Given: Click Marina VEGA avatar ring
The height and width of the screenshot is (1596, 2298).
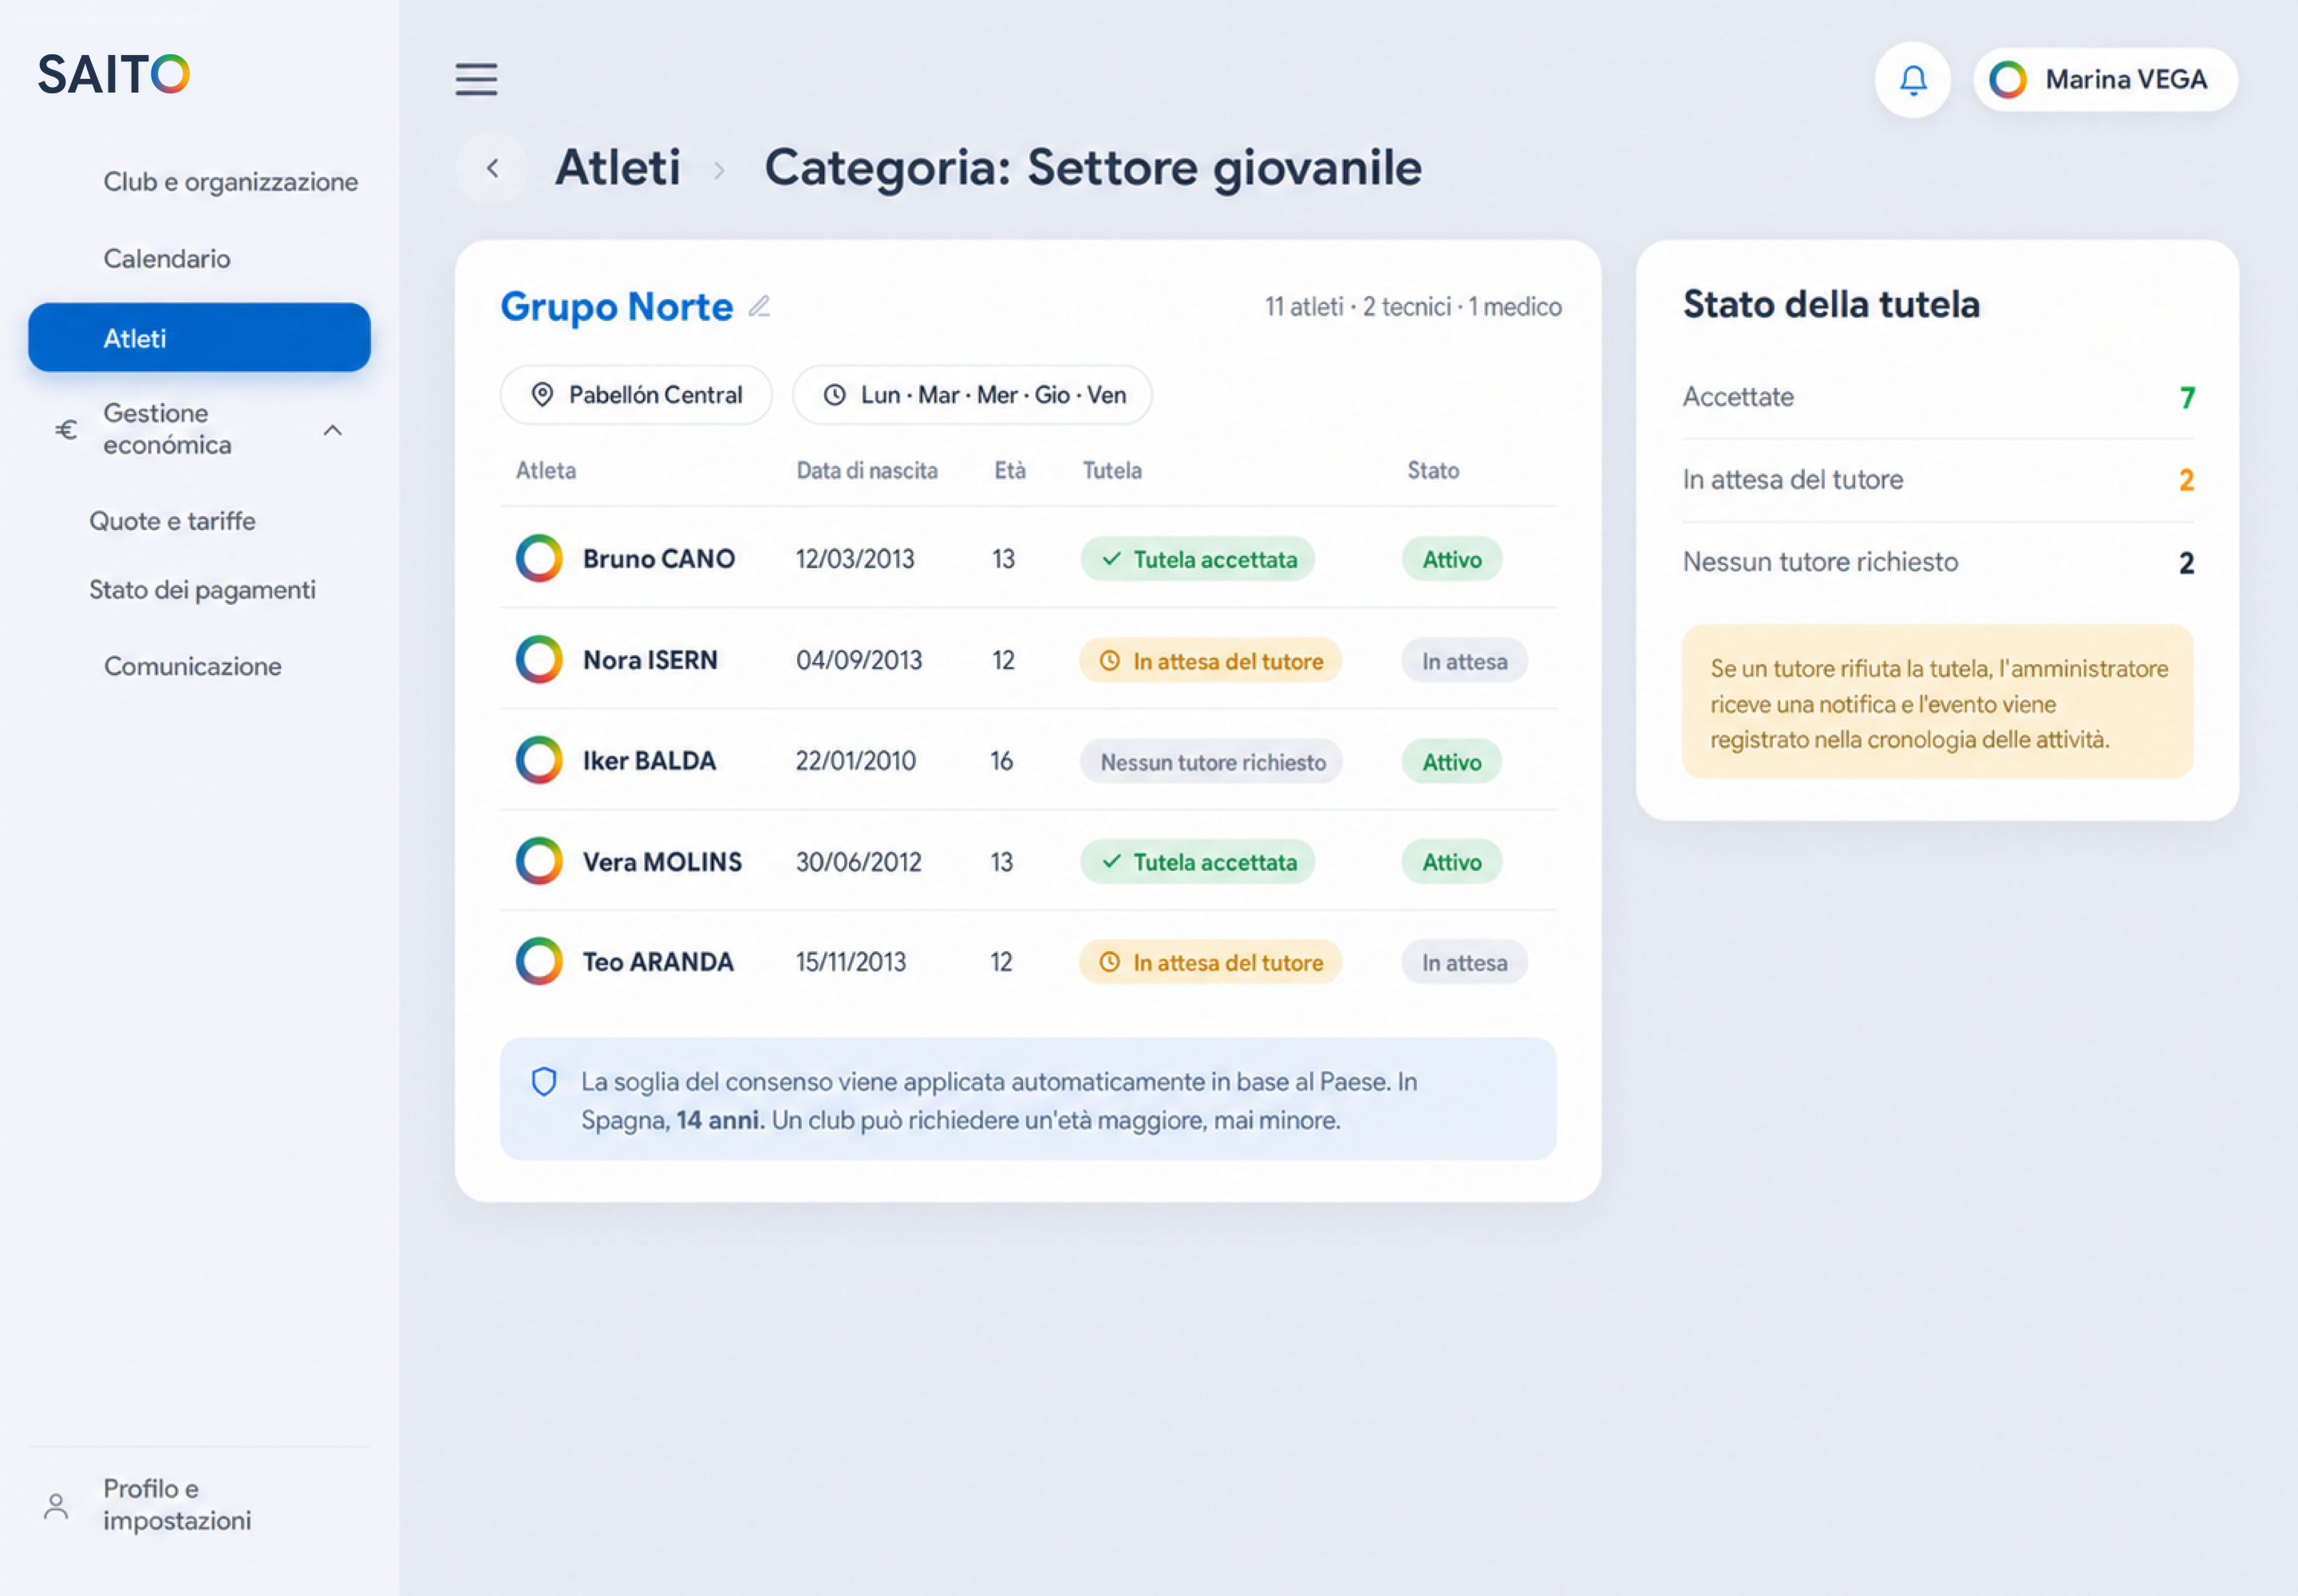Looking at the screenshot, I should click(2007, 80).
